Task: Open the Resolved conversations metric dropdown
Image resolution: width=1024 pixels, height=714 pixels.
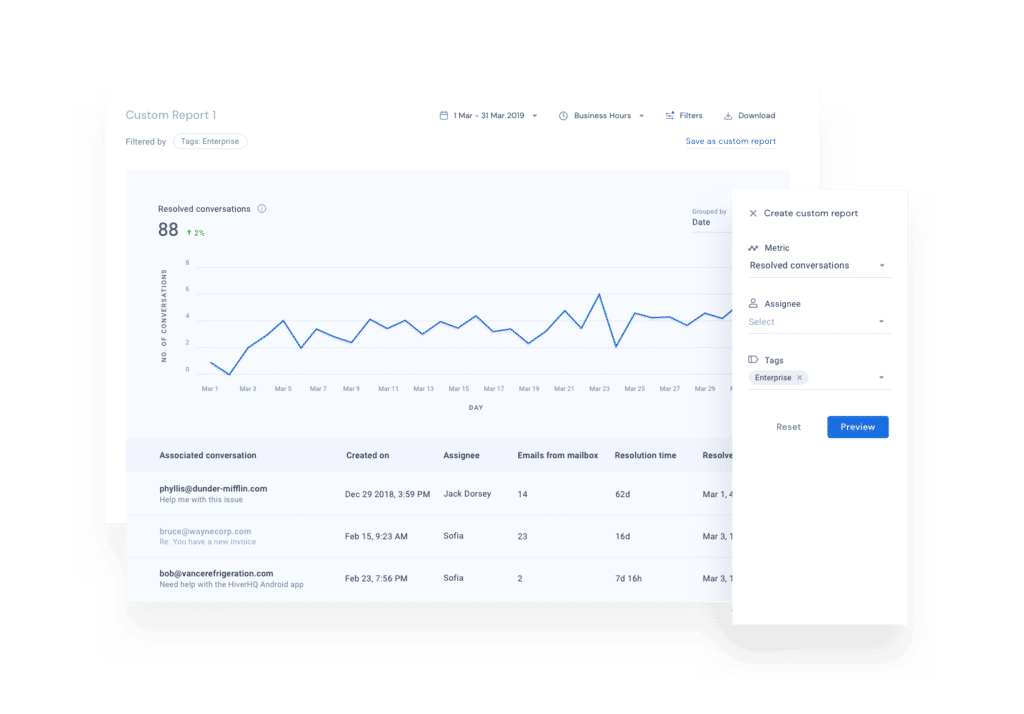Action: (819, 265)
